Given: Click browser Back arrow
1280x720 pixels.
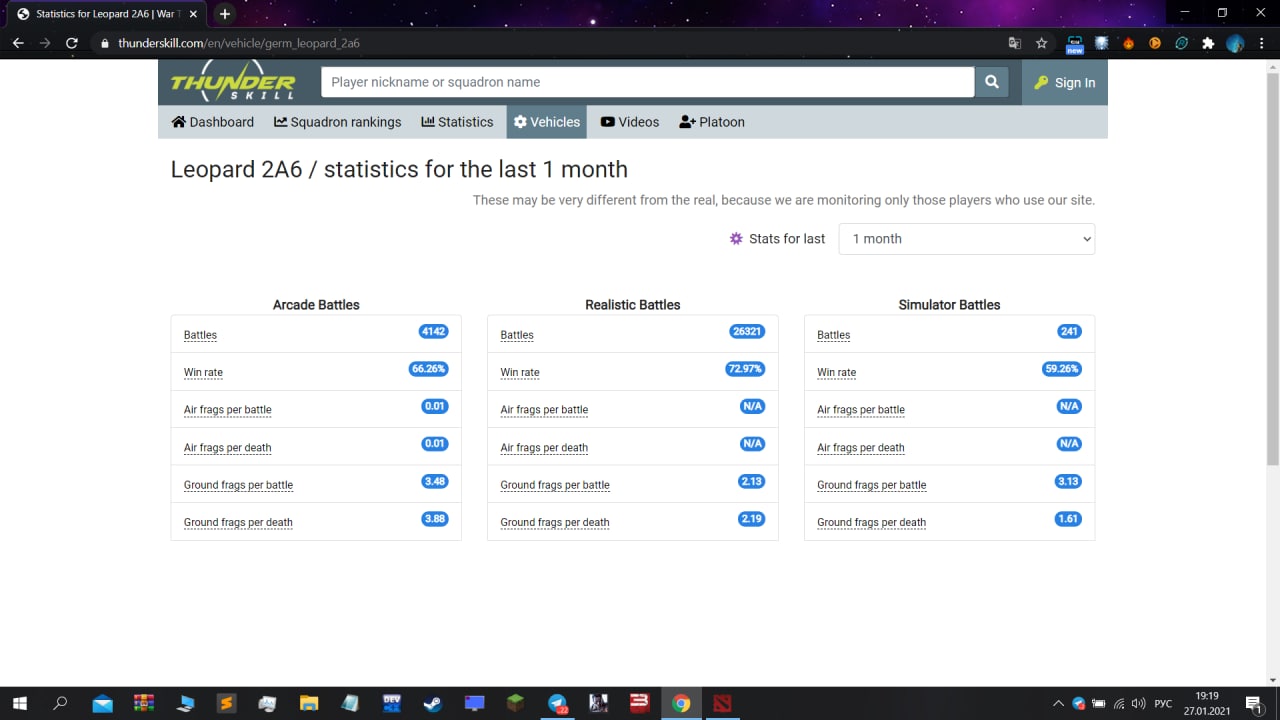Looking at the screenshot, I should 18,43.
